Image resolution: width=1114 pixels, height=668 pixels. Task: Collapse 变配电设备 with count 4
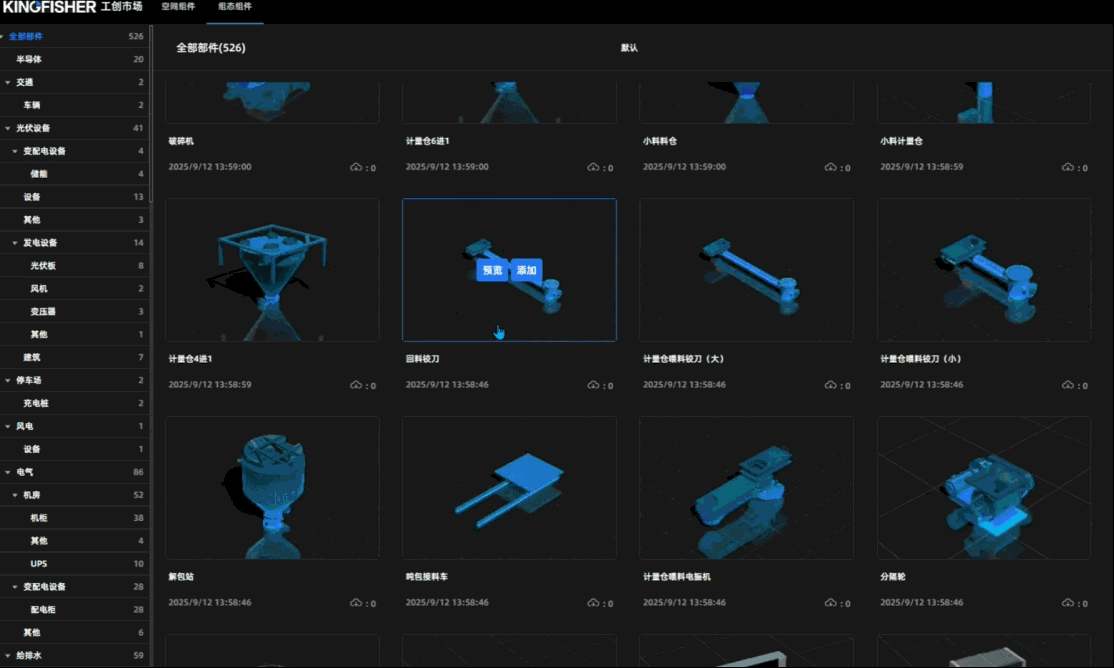(x=15, y=151)
